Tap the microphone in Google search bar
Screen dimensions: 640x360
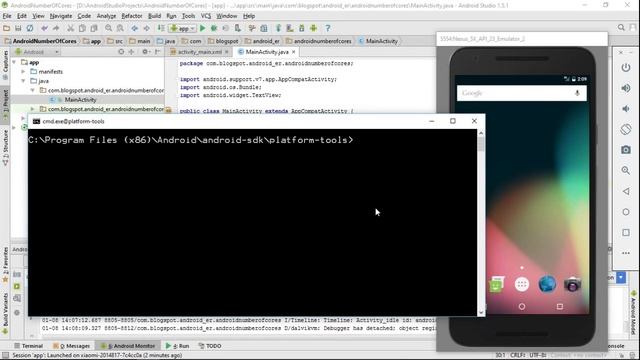(577, 93)
